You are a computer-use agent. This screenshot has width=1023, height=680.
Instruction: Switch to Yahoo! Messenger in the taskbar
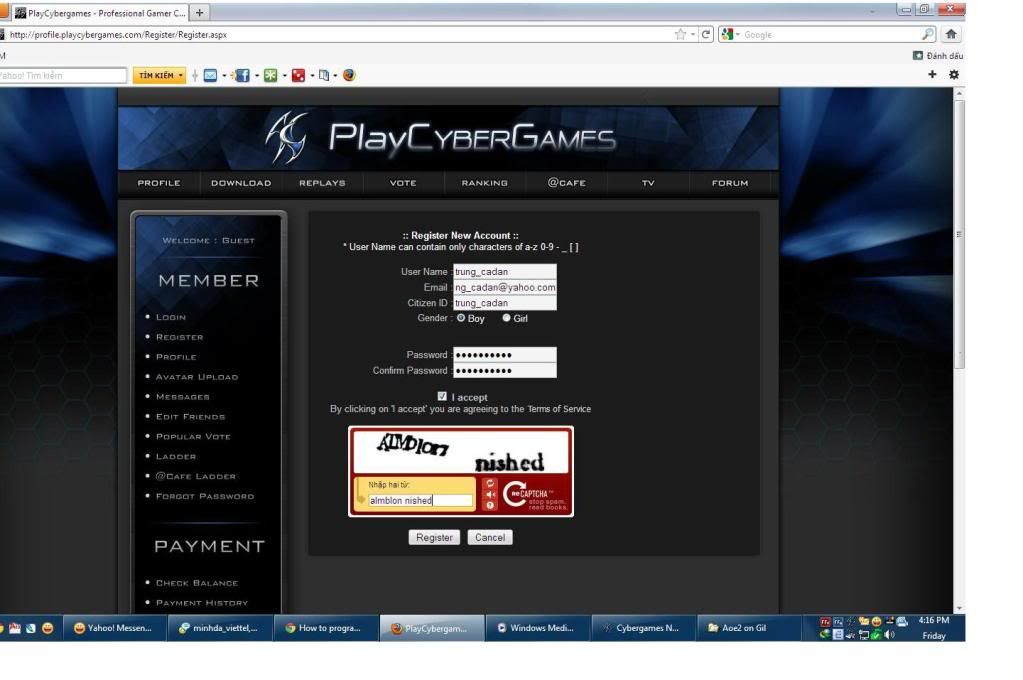click(114, 628)
